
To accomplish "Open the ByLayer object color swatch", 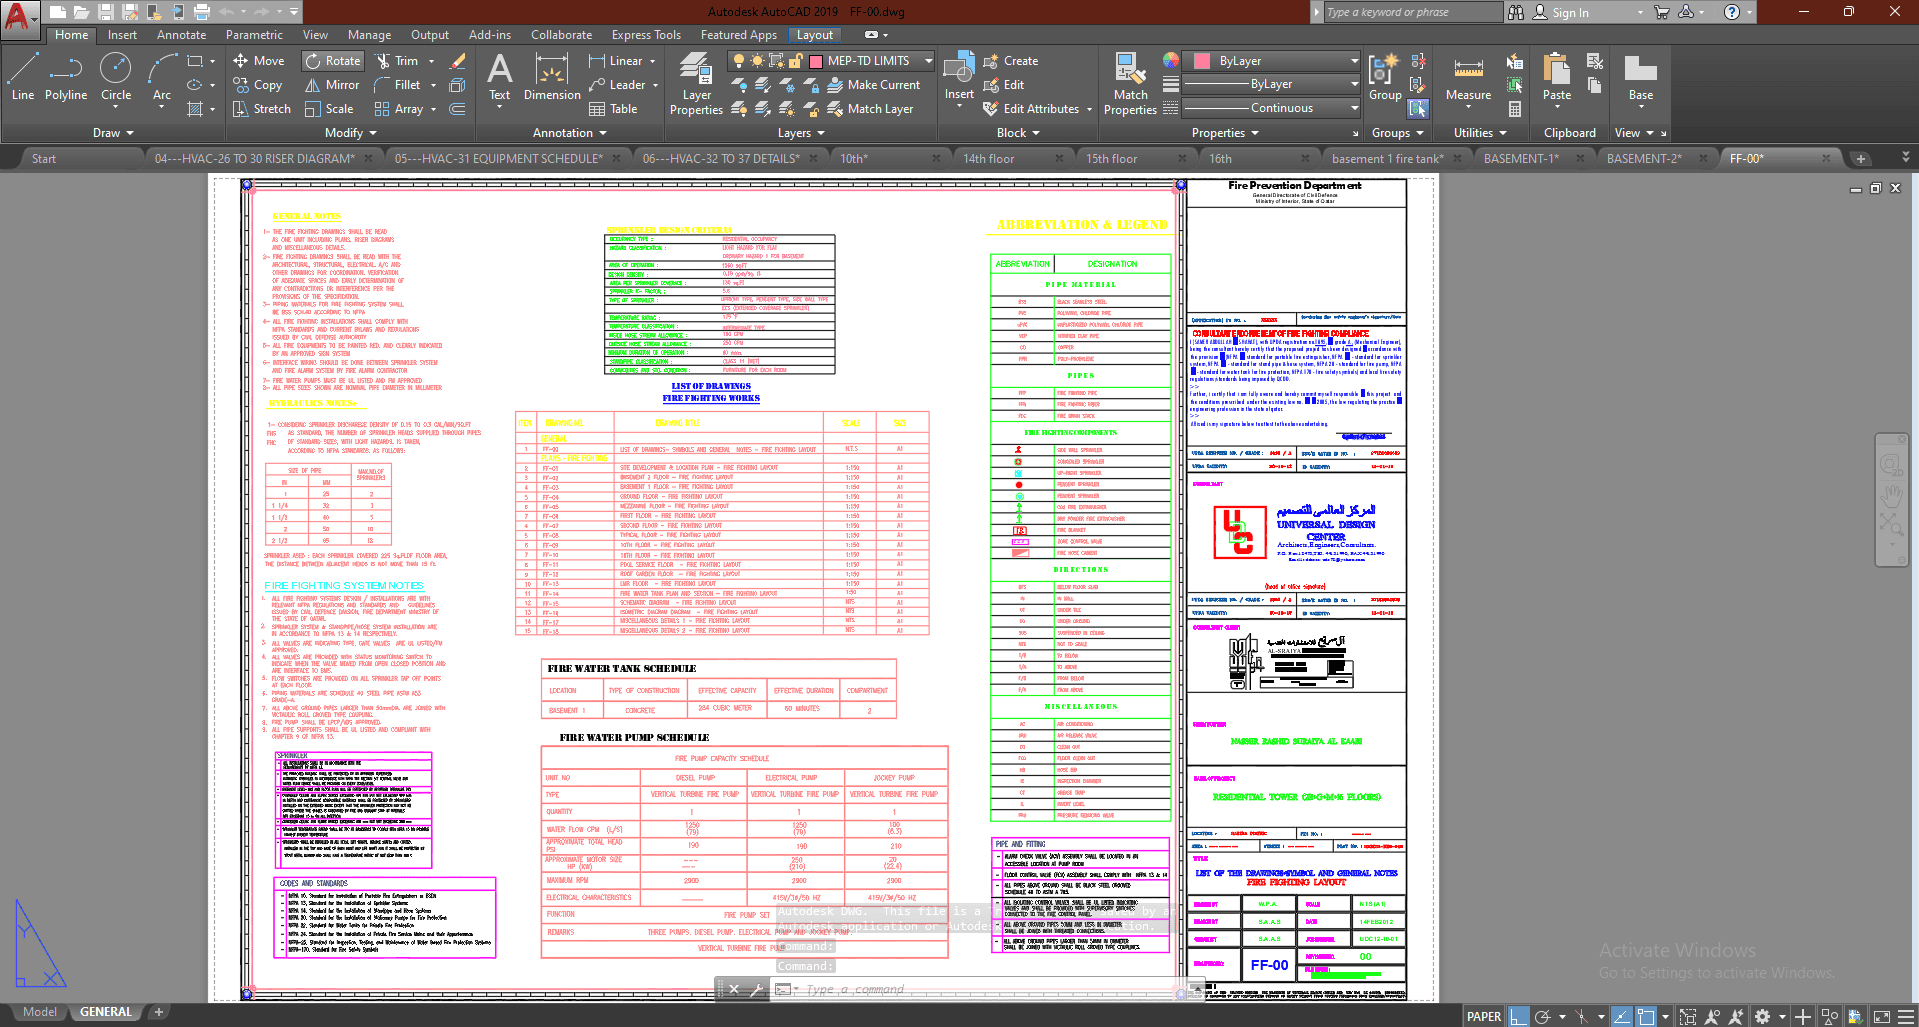I will [x=1203, y=61].
